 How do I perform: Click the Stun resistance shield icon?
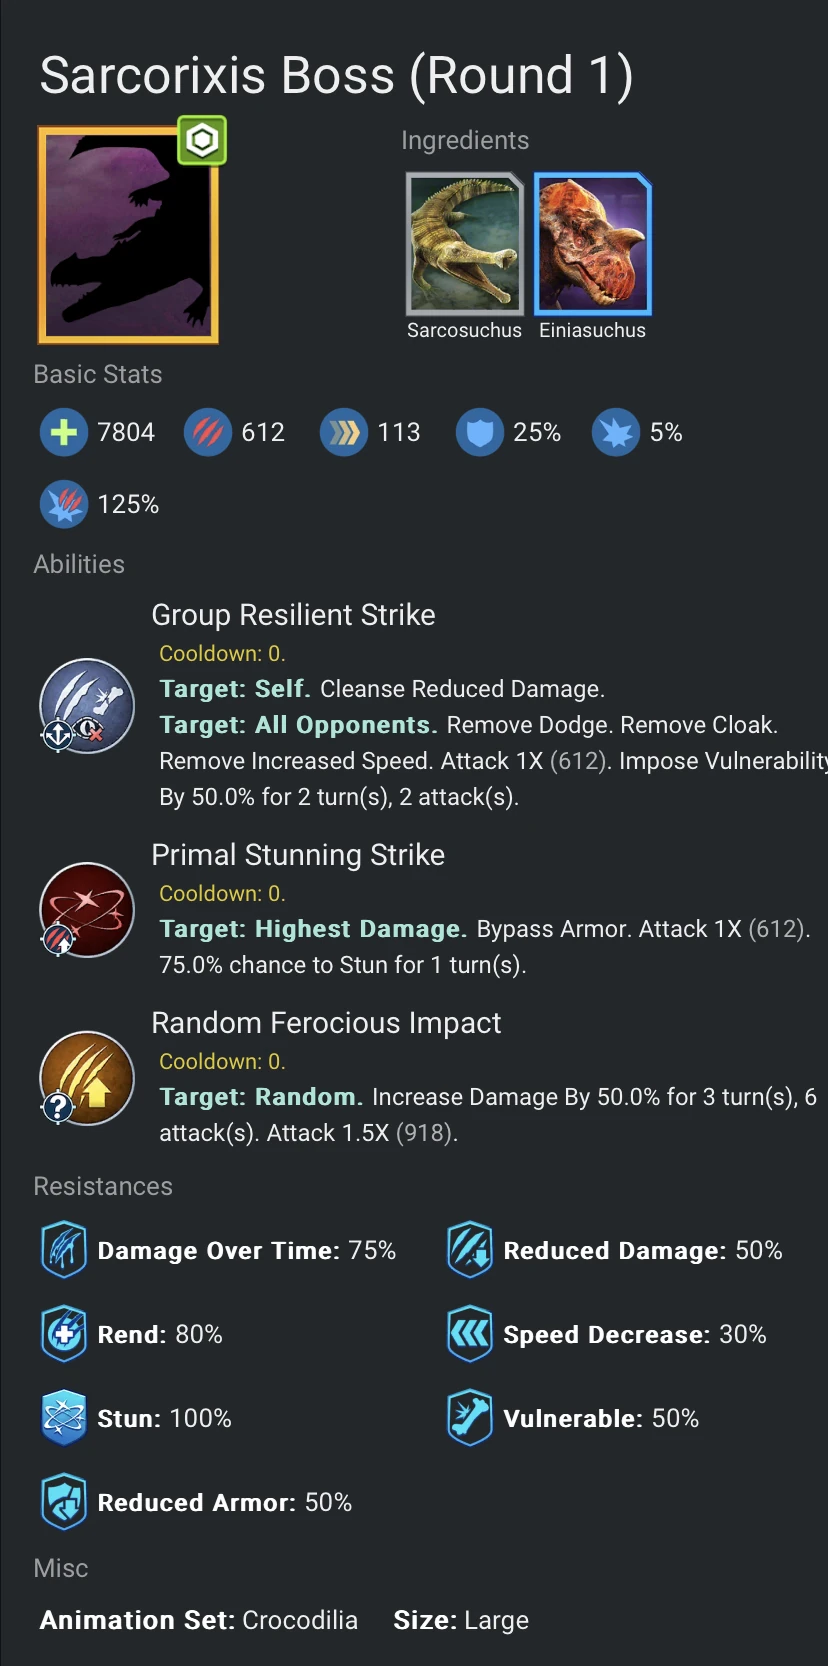(x=63, y=1417)
